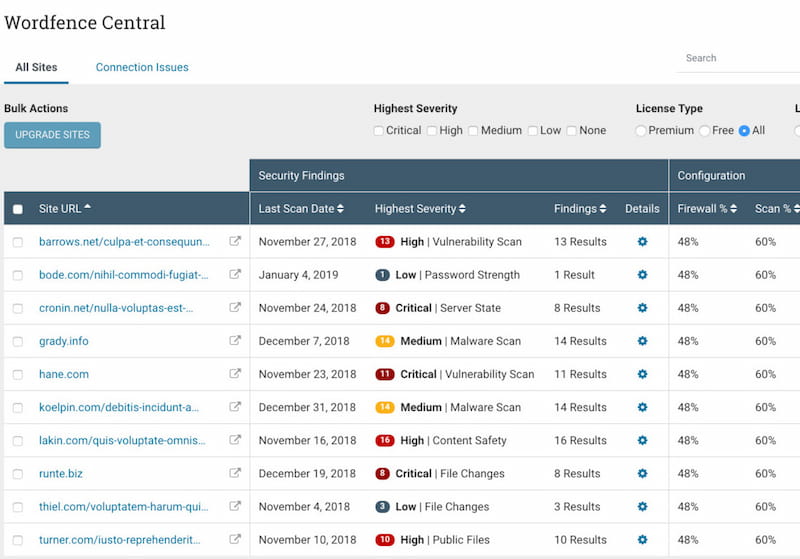
Task: Sort by Highest Severity column header
Action: tap(420, 209)
